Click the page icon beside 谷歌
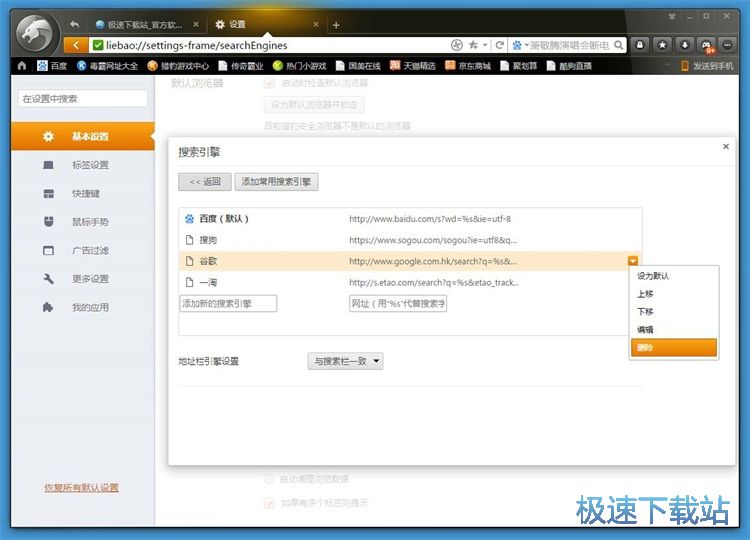This screenshot has width=750, height=540. click(189, 261)
